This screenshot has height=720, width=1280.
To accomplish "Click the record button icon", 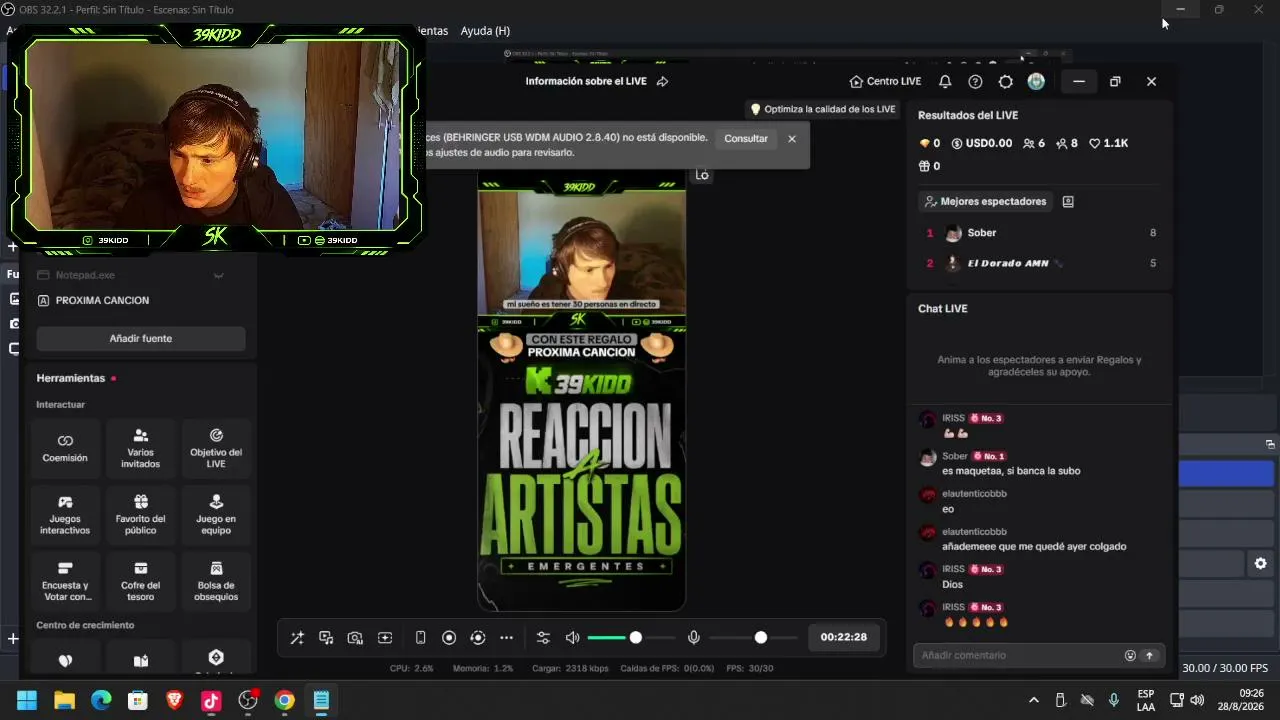I will tap(449, 638).
